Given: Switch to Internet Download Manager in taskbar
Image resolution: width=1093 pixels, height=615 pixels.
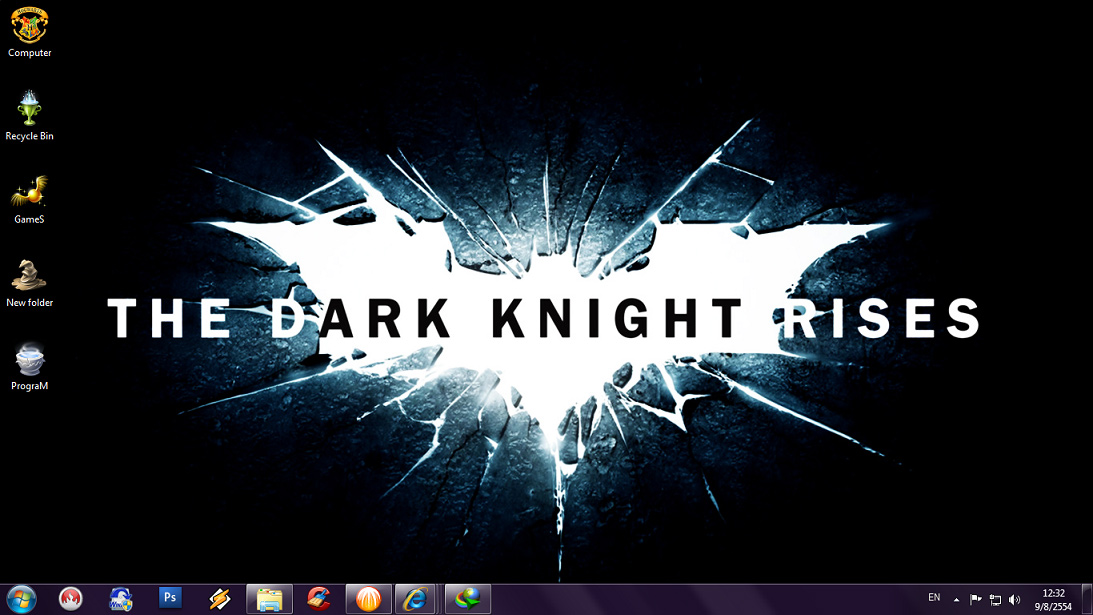Looking at the screenshot, I should (468, 599).
